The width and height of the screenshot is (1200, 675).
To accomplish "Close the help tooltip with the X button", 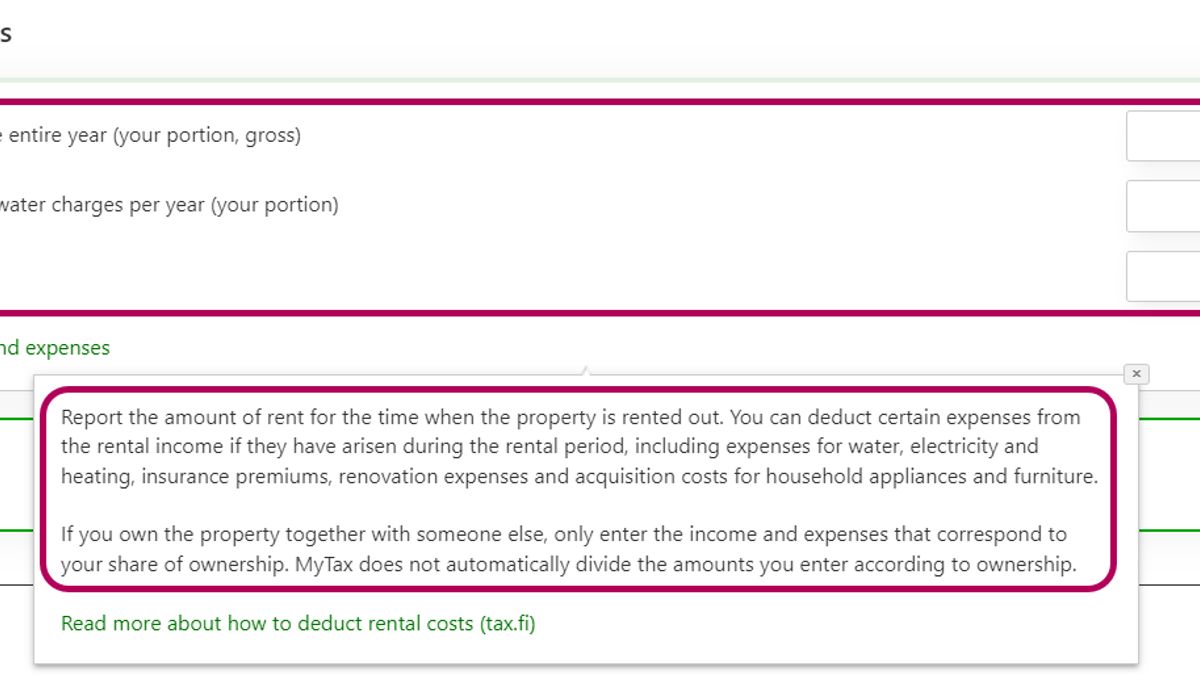I will point(1136,374).
